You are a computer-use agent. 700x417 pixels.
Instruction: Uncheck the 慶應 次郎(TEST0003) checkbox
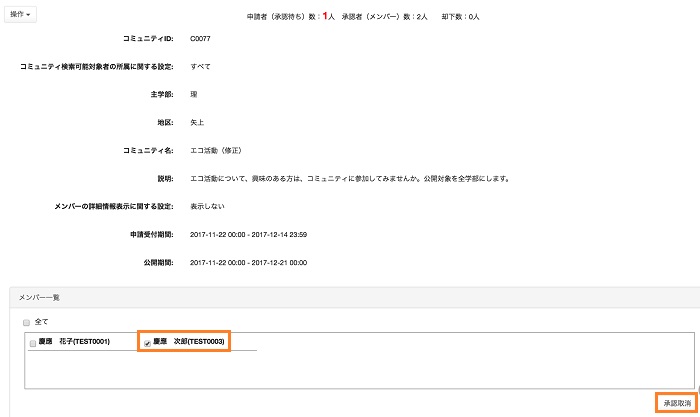148,343
